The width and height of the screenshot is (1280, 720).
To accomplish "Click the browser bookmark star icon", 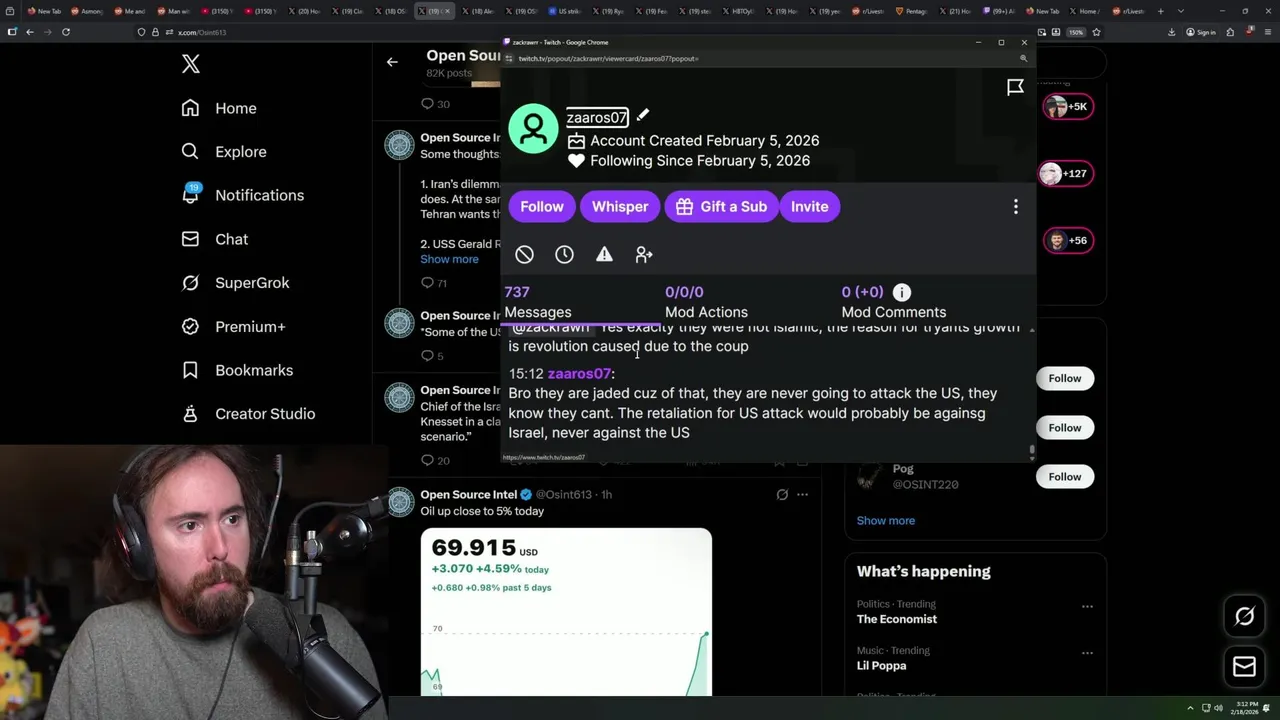I will tap(1097, 32).
